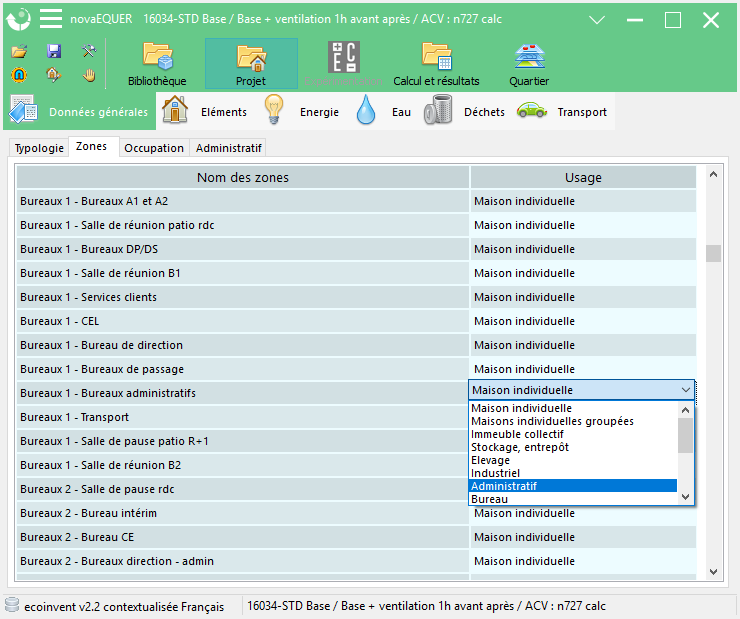The height and width of the screenshot is (619, 740).
Task: Open the Eau water drop icon
Action: pos(366,110)
